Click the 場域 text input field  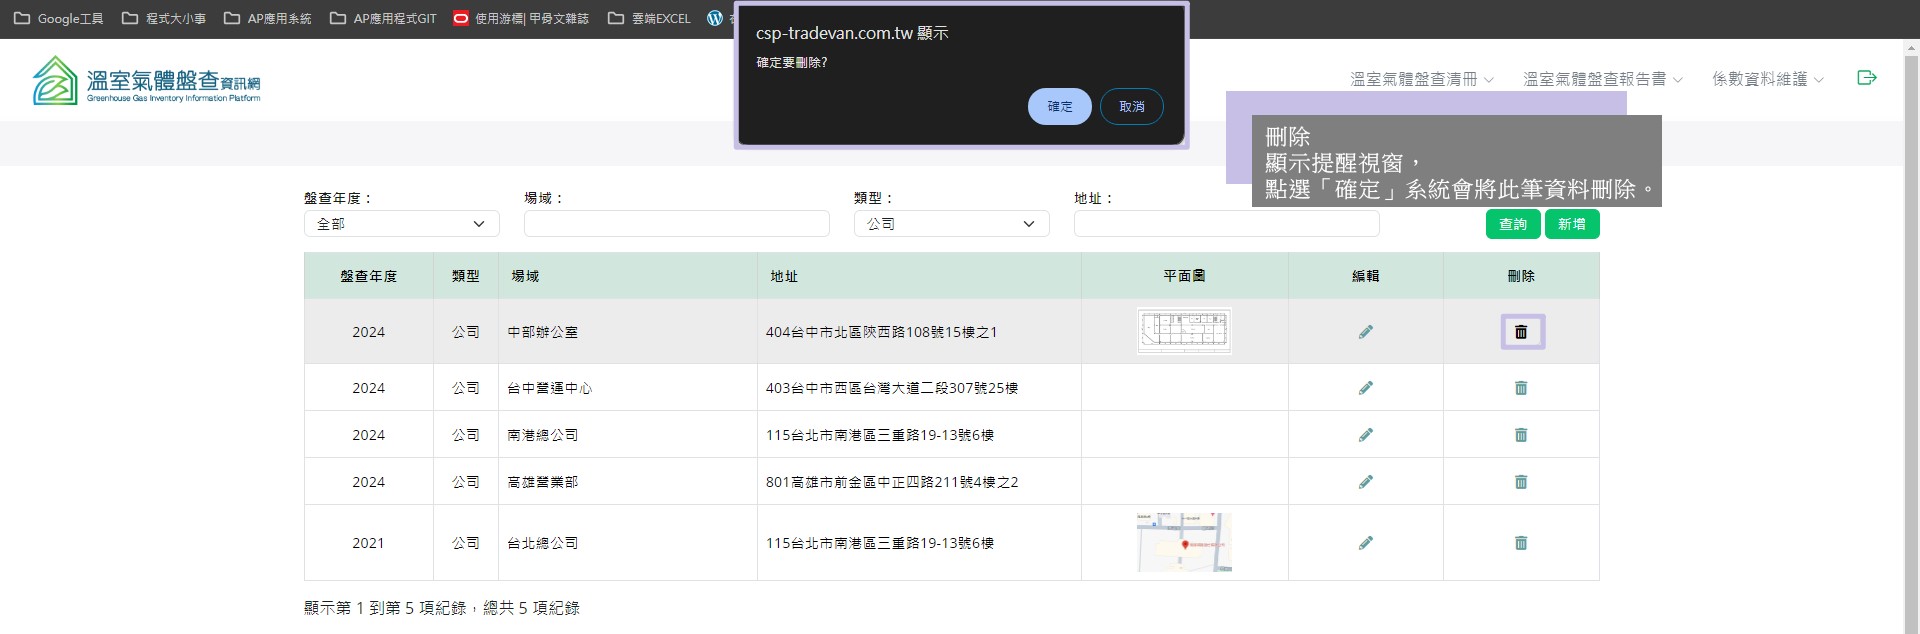tap(676, 224)
